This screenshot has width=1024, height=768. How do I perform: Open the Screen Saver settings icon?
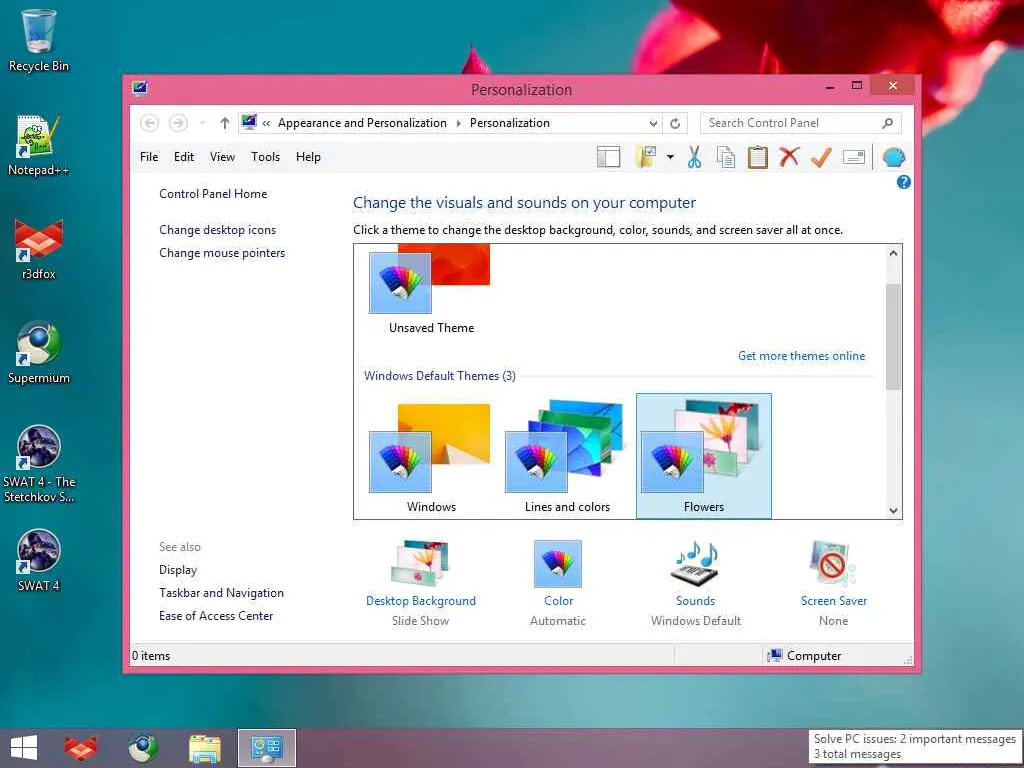[833, 564]
